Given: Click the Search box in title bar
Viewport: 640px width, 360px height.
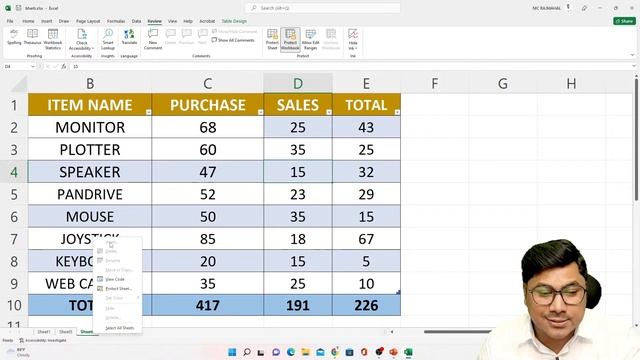Looking at the screenshot, I should tap(322, 8).
